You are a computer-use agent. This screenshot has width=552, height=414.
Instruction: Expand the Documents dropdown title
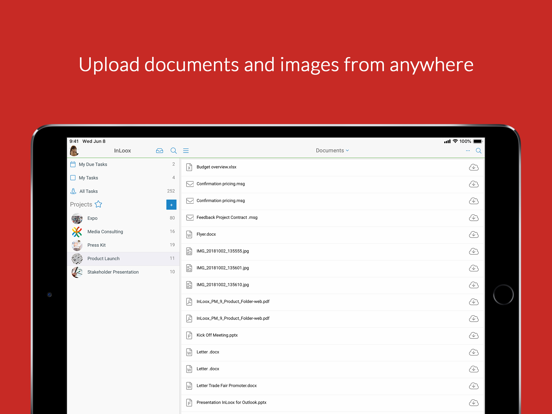pyautogui.click(x=332, y=150)
